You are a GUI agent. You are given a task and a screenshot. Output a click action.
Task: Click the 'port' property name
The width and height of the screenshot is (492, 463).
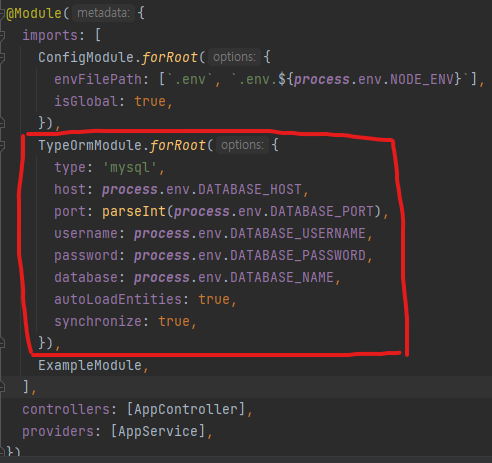click(x=70, y=211)
